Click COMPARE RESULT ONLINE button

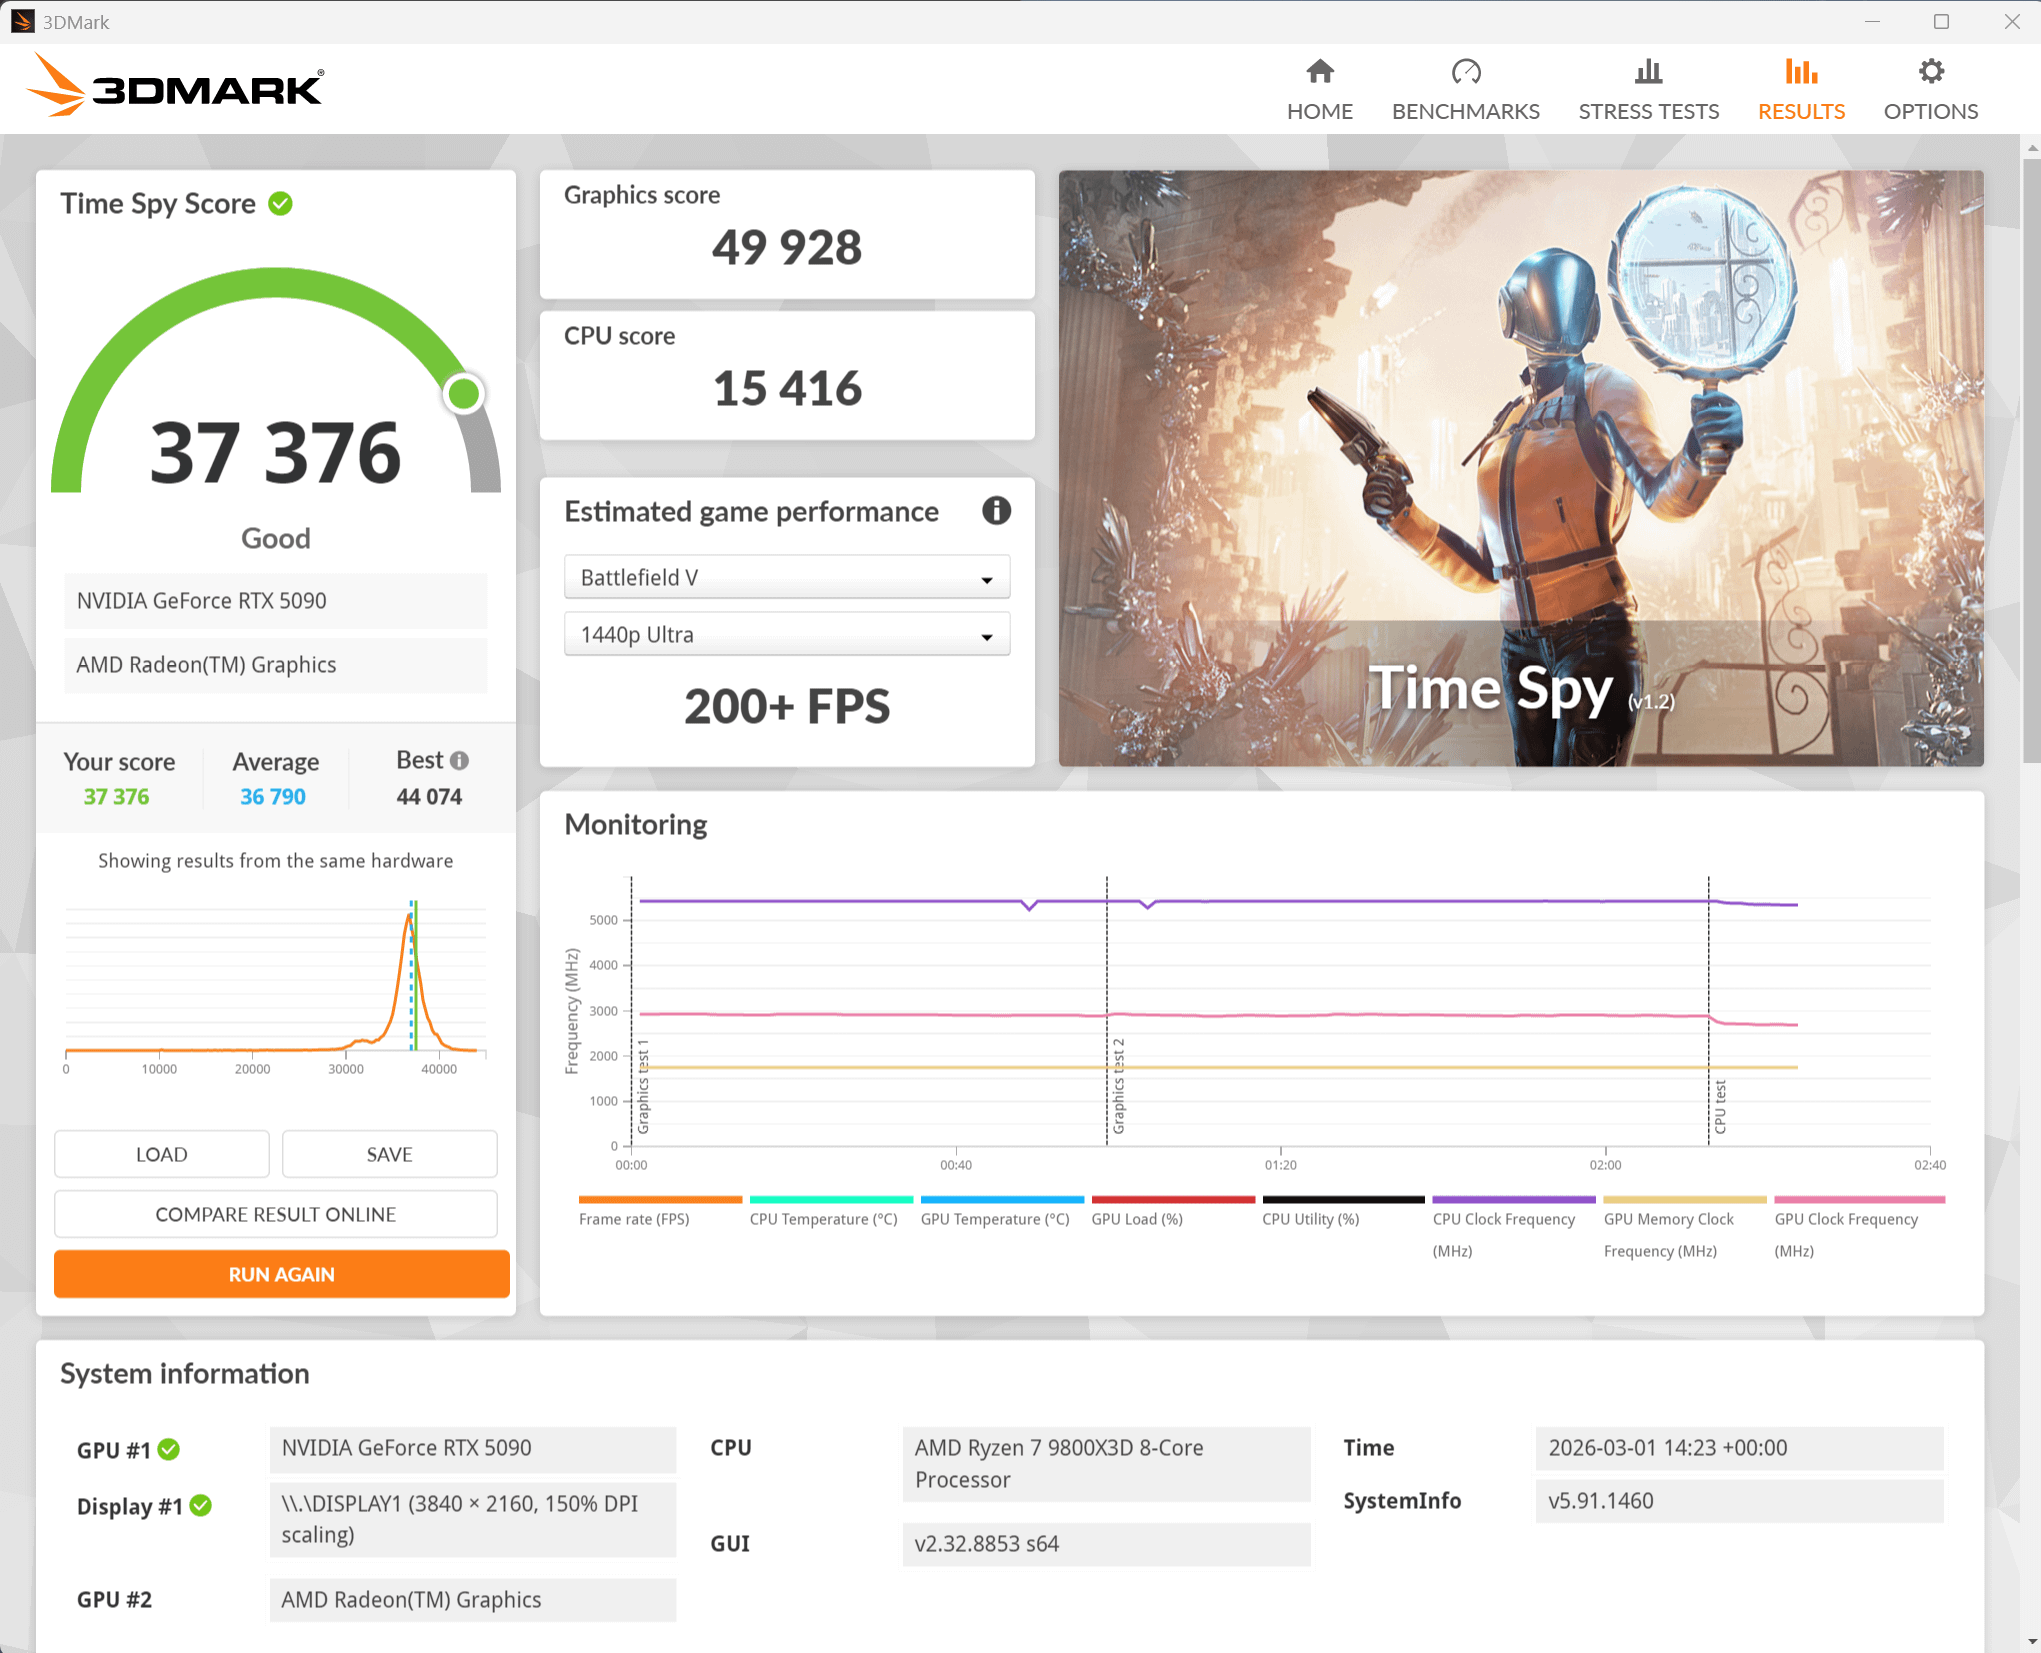point(275,1214)
